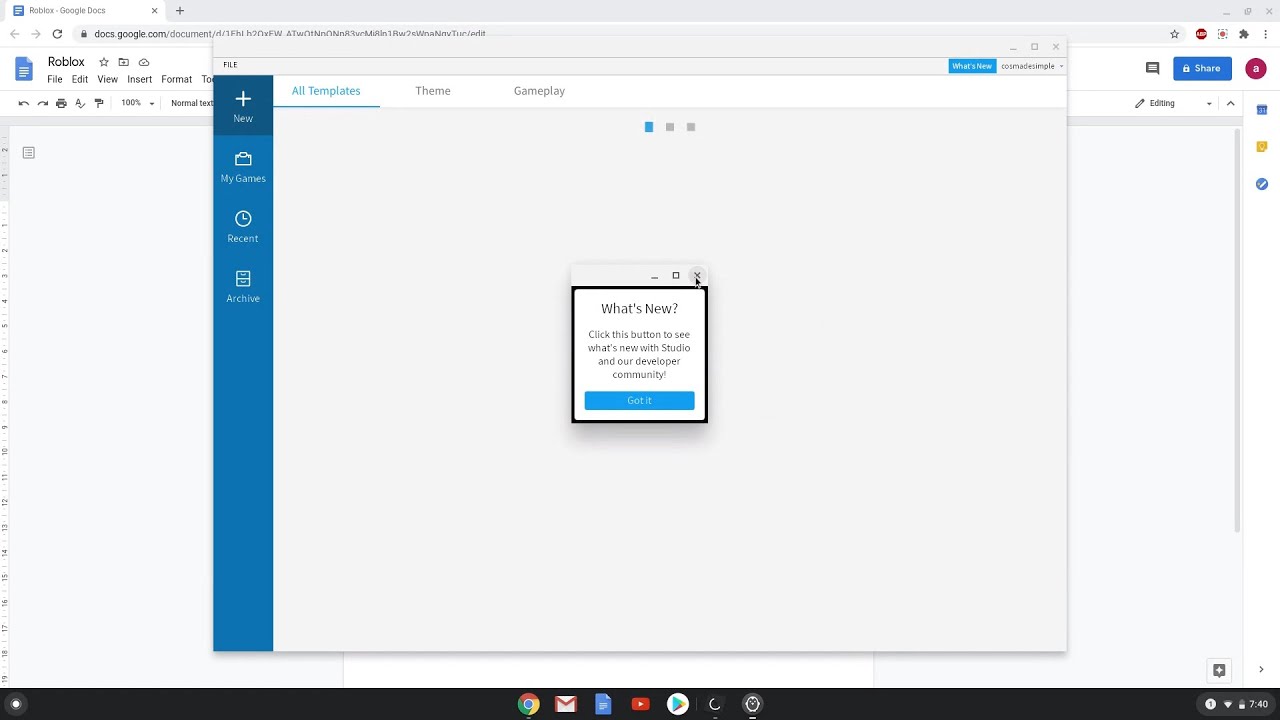The width and height of the screenshot is (1280, 720).
Task: Click the Roblox document title
Action: pyautogui.click(x=66, y=62)
